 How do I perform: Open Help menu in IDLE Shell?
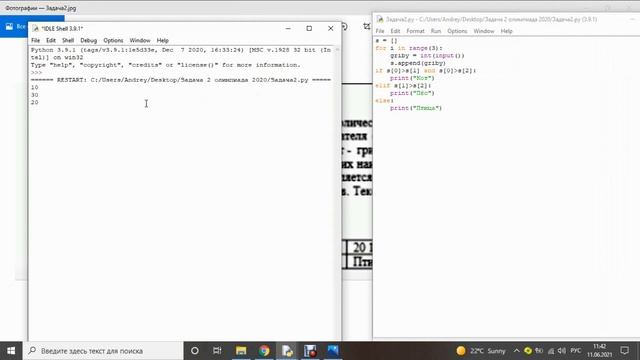[x=162, y=40]
